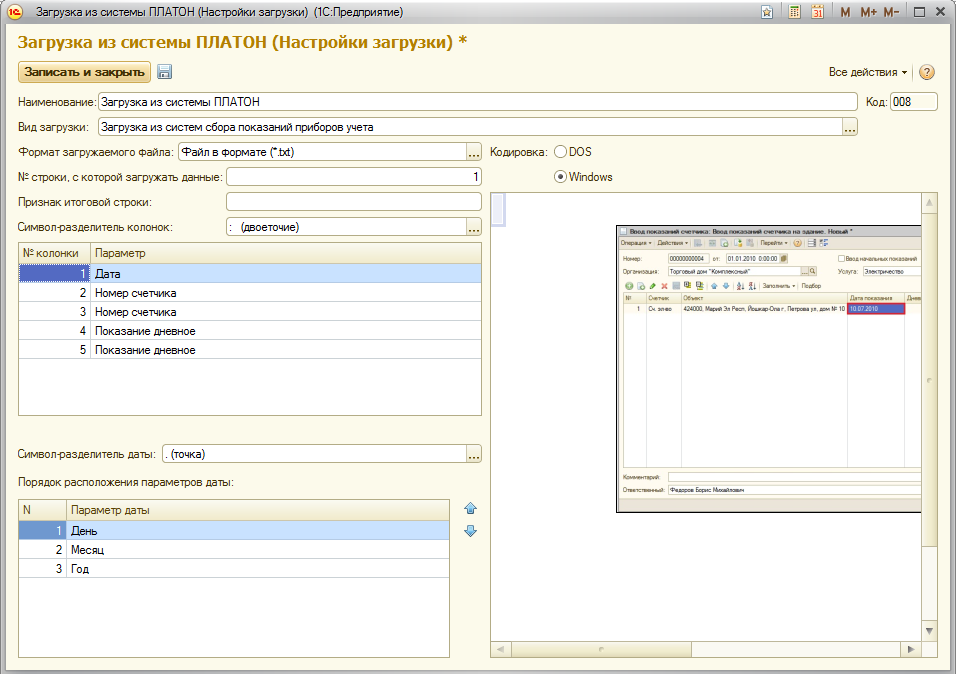This screenshot has width=956, height=674.
Task: Open selection for Формат загружаемого файла
Action: [x=474, y=152]
